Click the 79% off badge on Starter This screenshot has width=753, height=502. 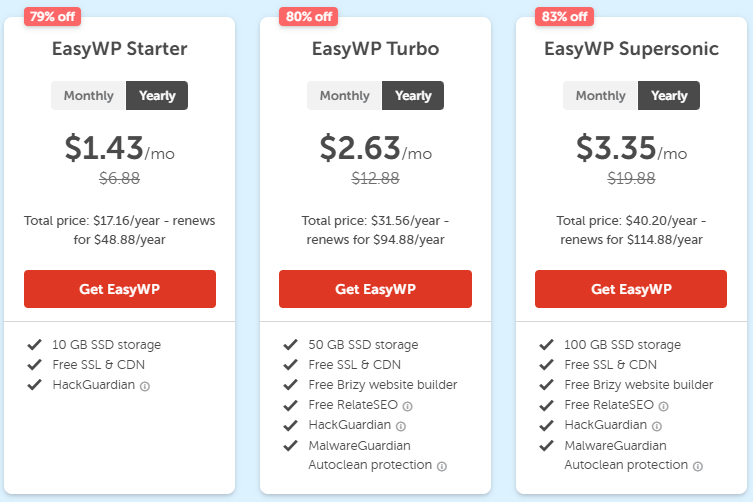tap(53, 15)
